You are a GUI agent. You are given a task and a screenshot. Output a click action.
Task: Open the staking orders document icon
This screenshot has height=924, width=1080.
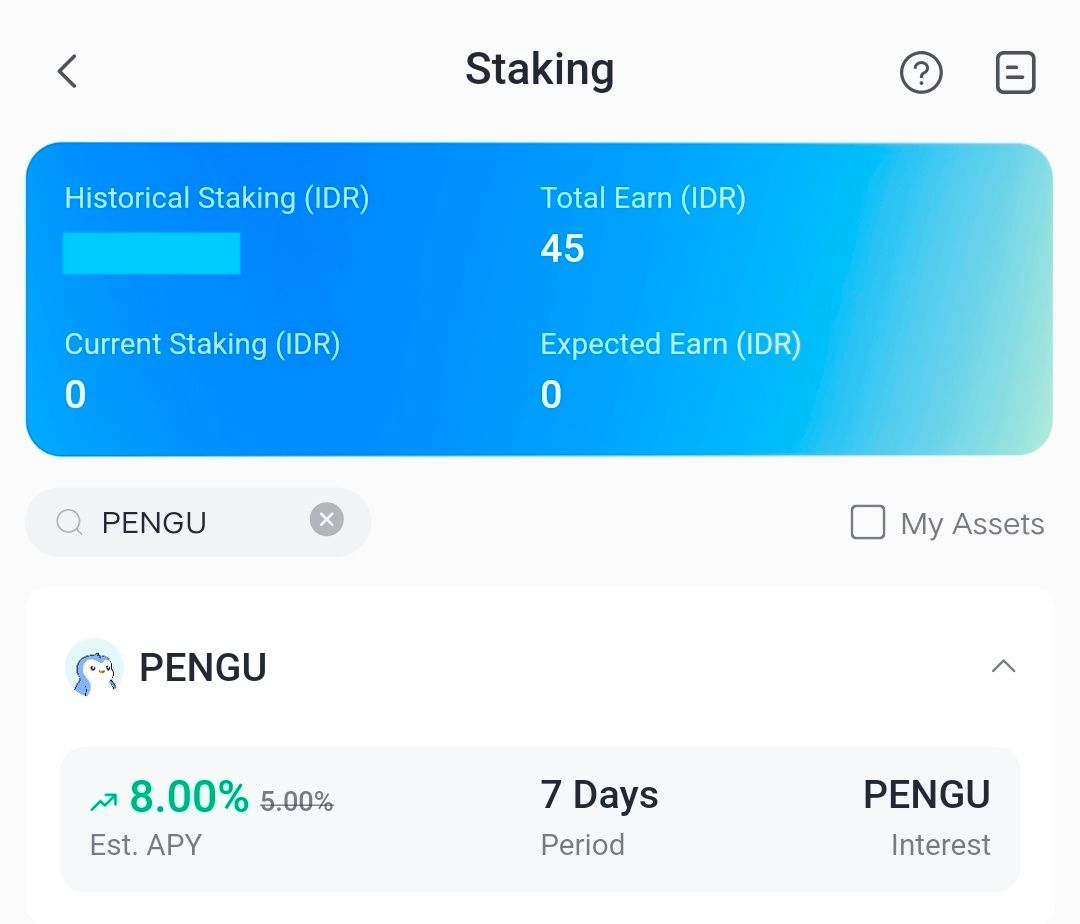pos(1015,72)
